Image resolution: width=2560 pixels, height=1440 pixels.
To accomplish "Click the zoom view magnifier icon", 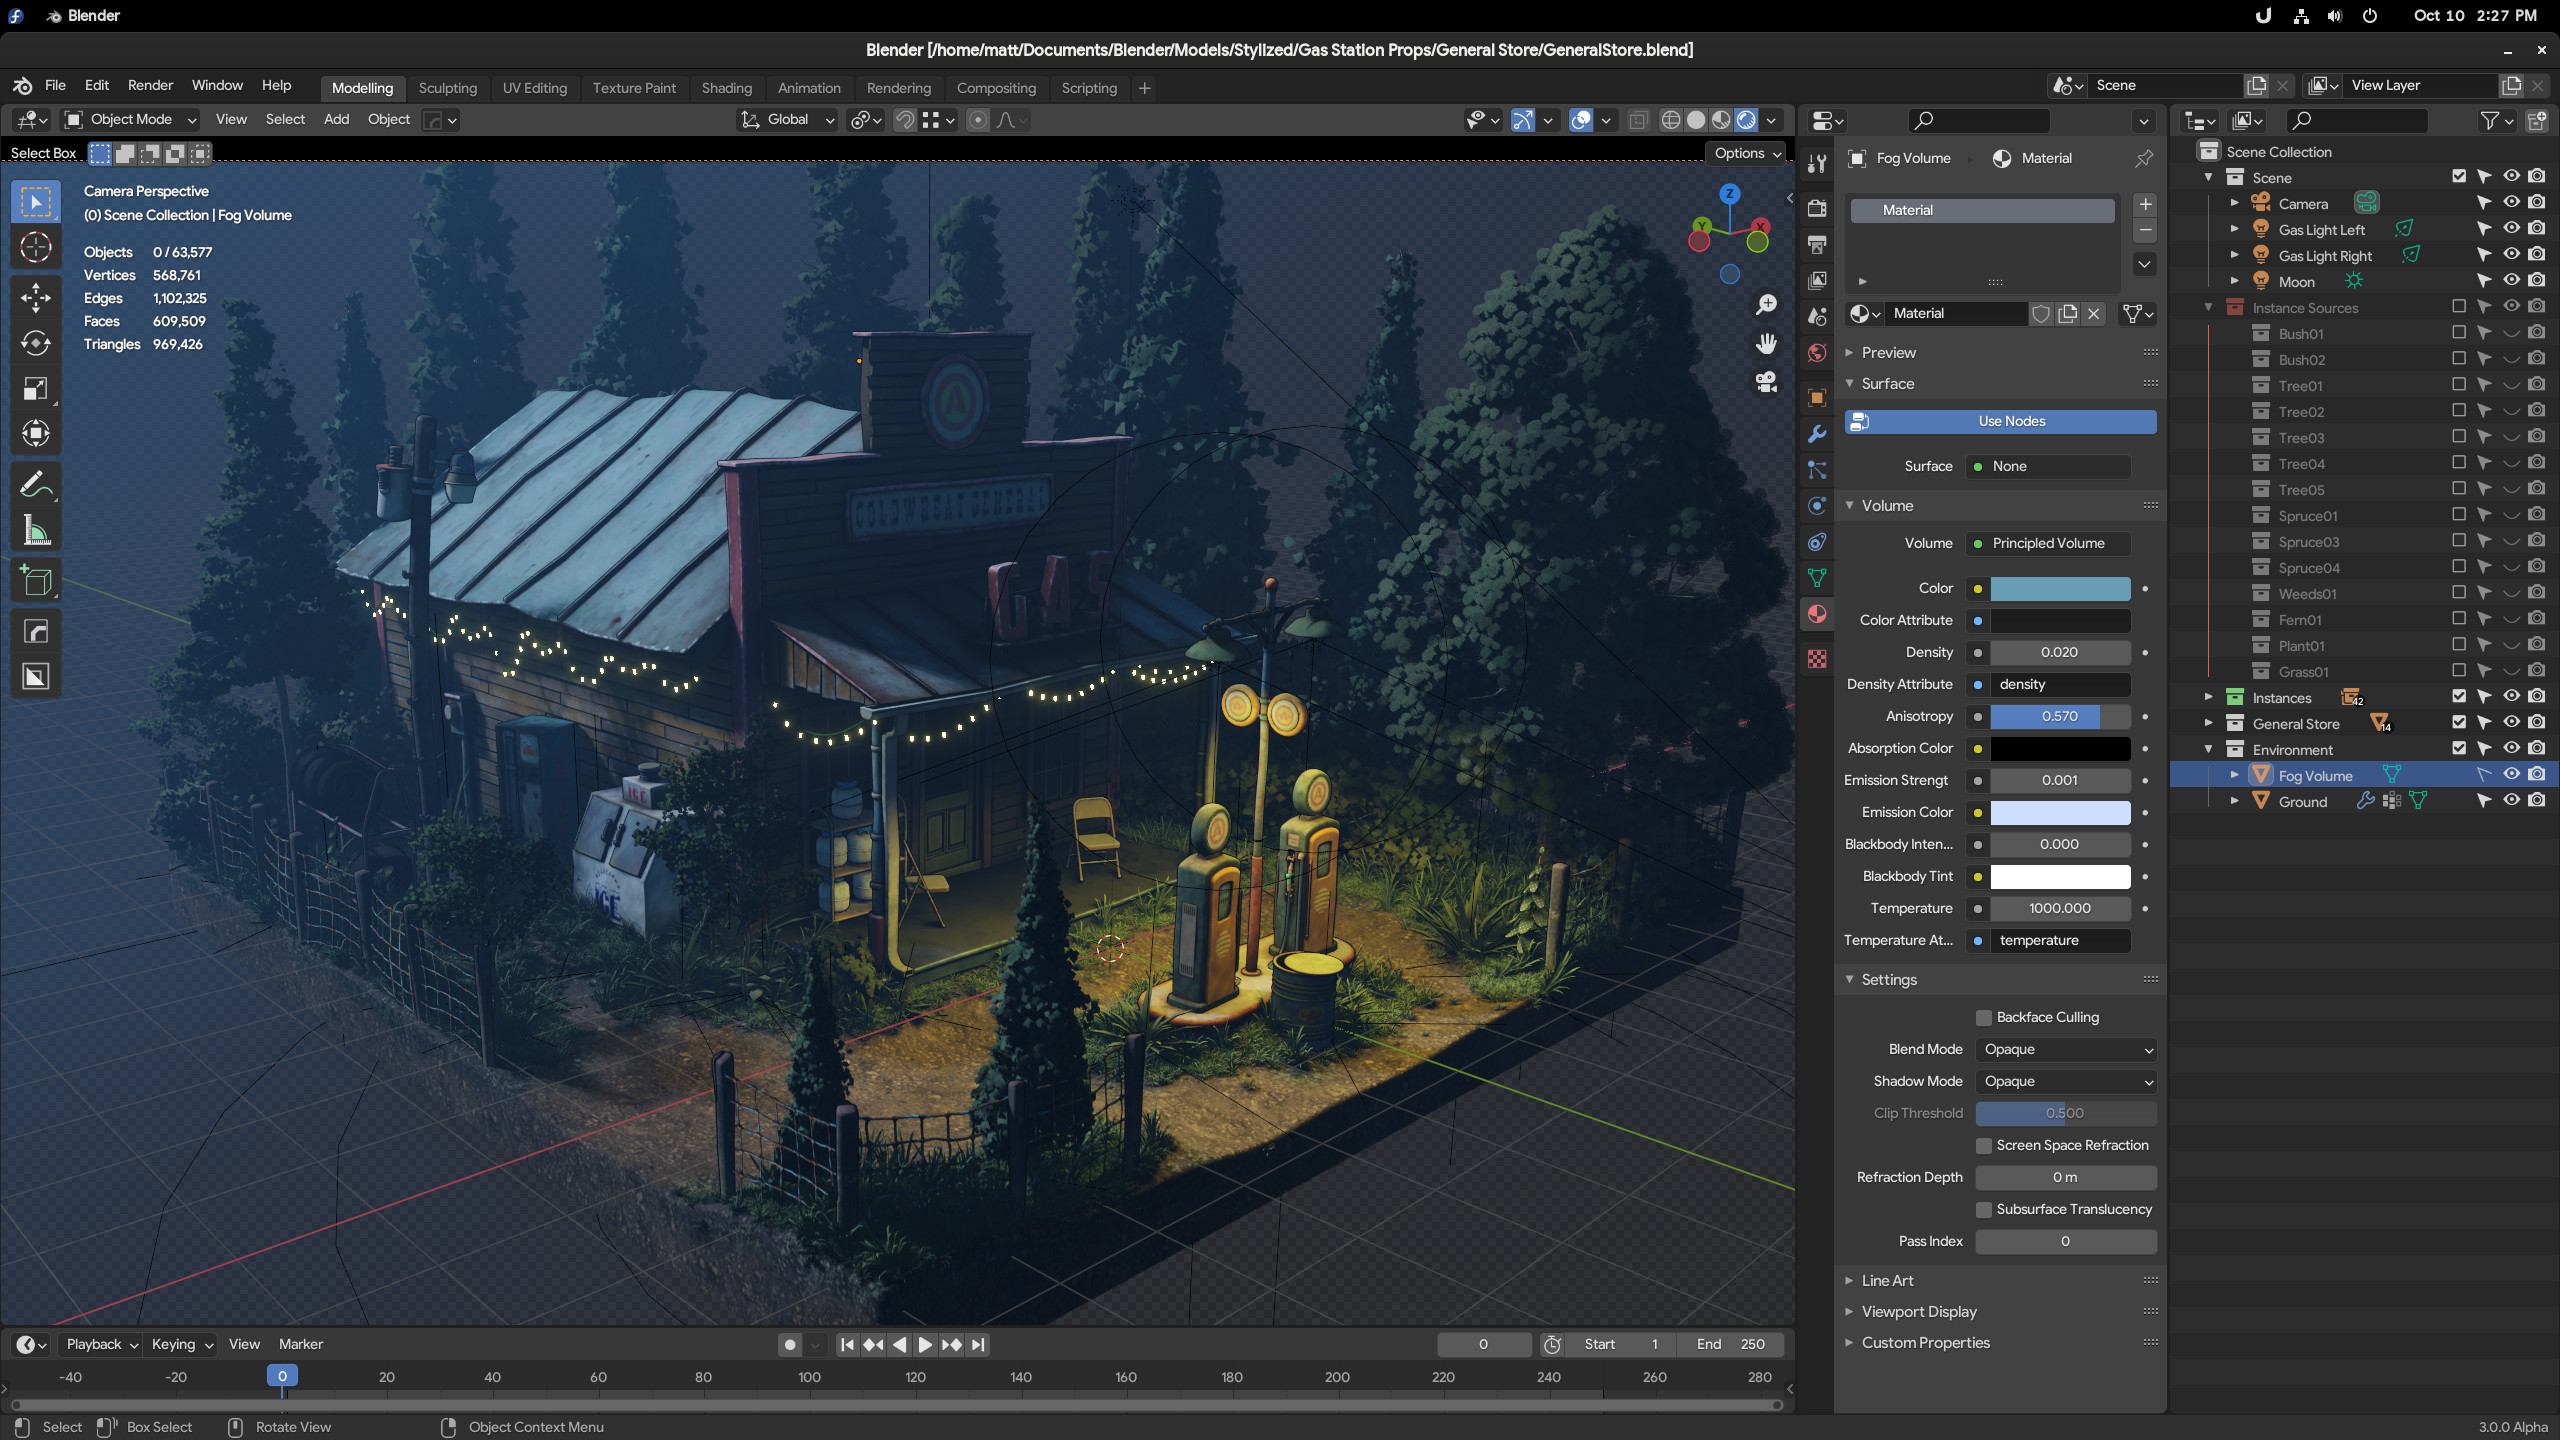I will pos(1767,305).
